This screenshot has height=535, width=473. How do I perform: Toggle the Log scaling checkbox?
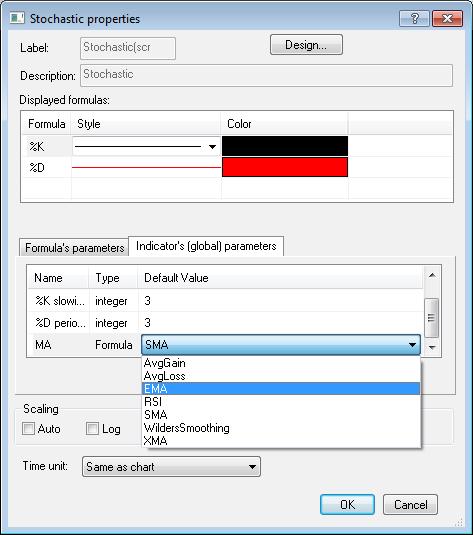coord(92,429)
